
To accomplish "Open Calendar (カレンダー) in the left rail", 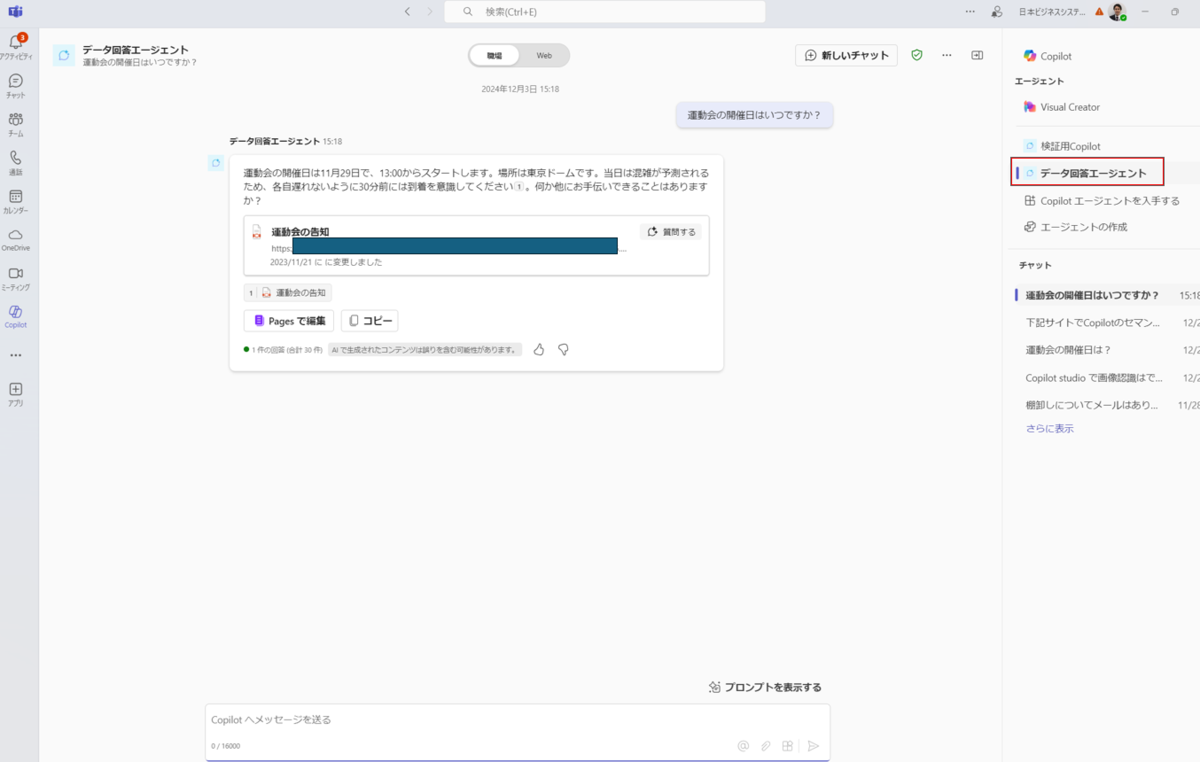I will tap(16, 201).
